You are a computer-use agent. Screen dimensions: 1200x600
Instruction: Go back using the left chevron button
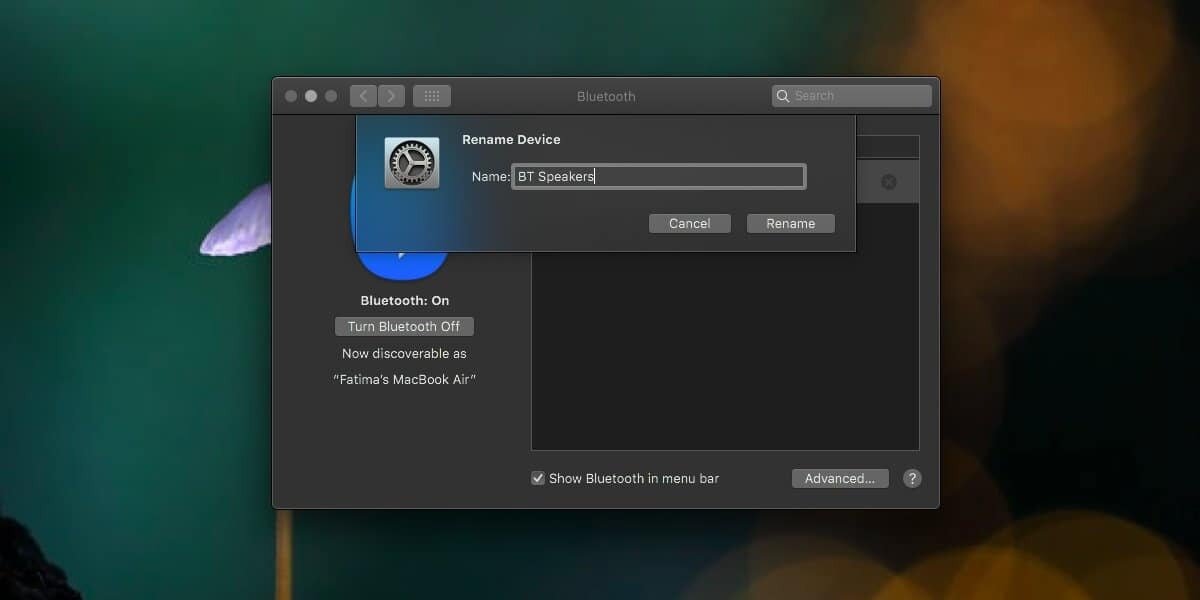click(x=363, y=96)
